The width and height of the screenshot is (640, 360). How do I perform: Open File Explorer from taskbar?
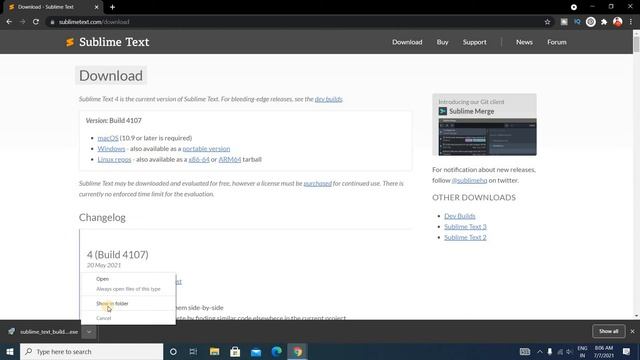click(214, 351)
